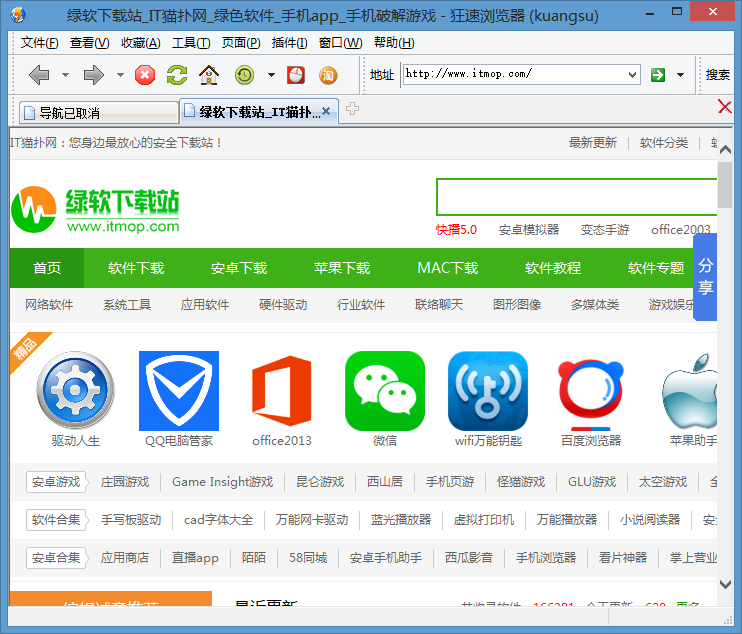This screenshot has width=742, height=634.
Task: Go to 软件下载 in green nav bar
Action: point(136,268)
